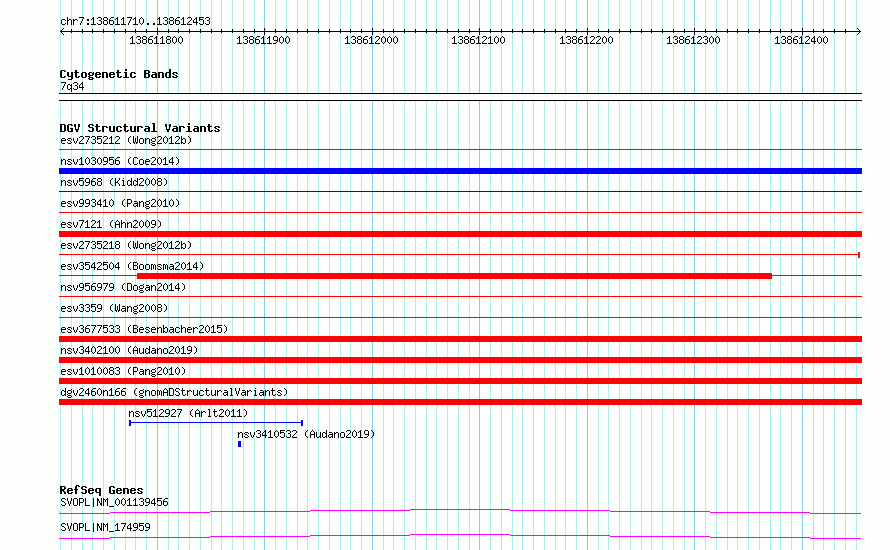Click ruler position 138612000
The height and width of the screenshot is (550, 890).
click(371, 40)
